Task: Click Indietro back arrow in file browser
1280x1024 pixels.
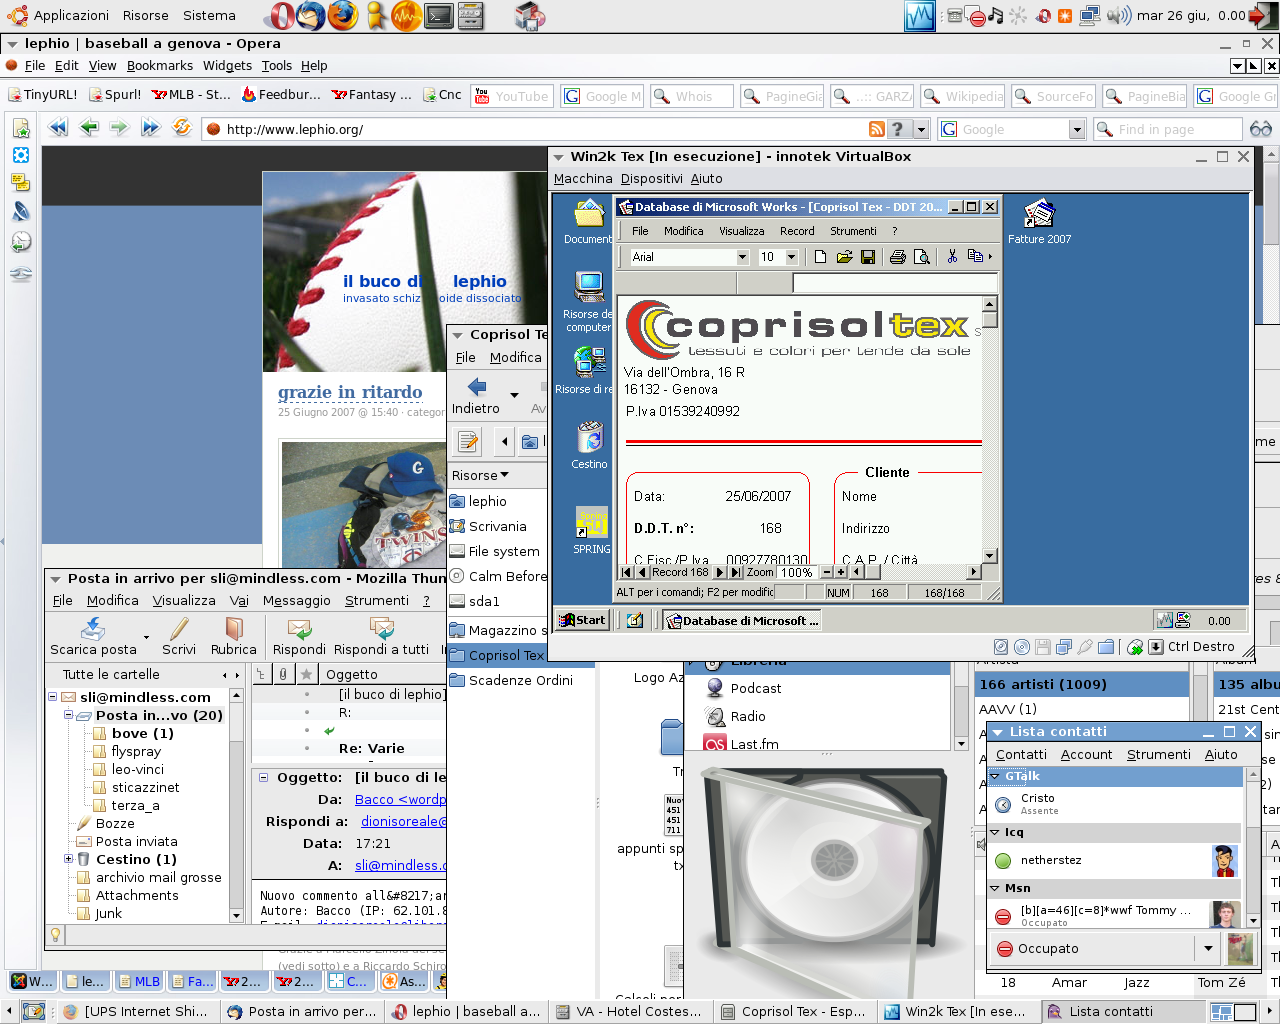Action: pos(476,395)
